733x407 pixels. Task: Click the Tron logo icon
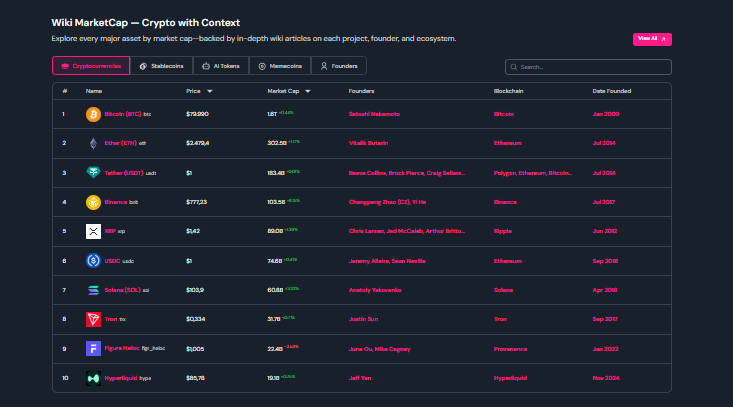93,319
